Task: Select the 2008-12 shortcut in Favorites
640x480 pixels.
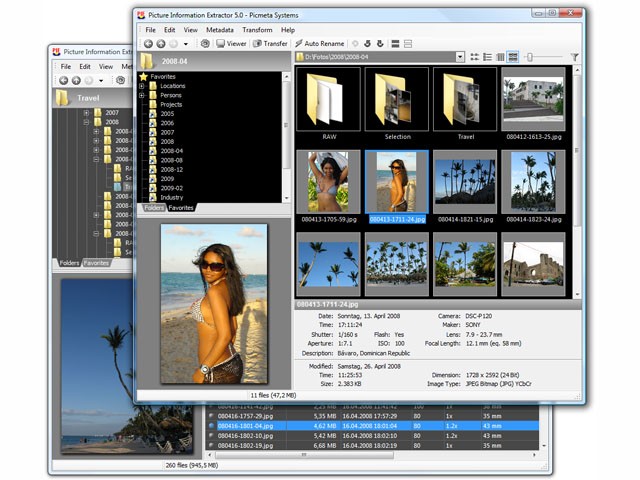Action: (171, 169)
